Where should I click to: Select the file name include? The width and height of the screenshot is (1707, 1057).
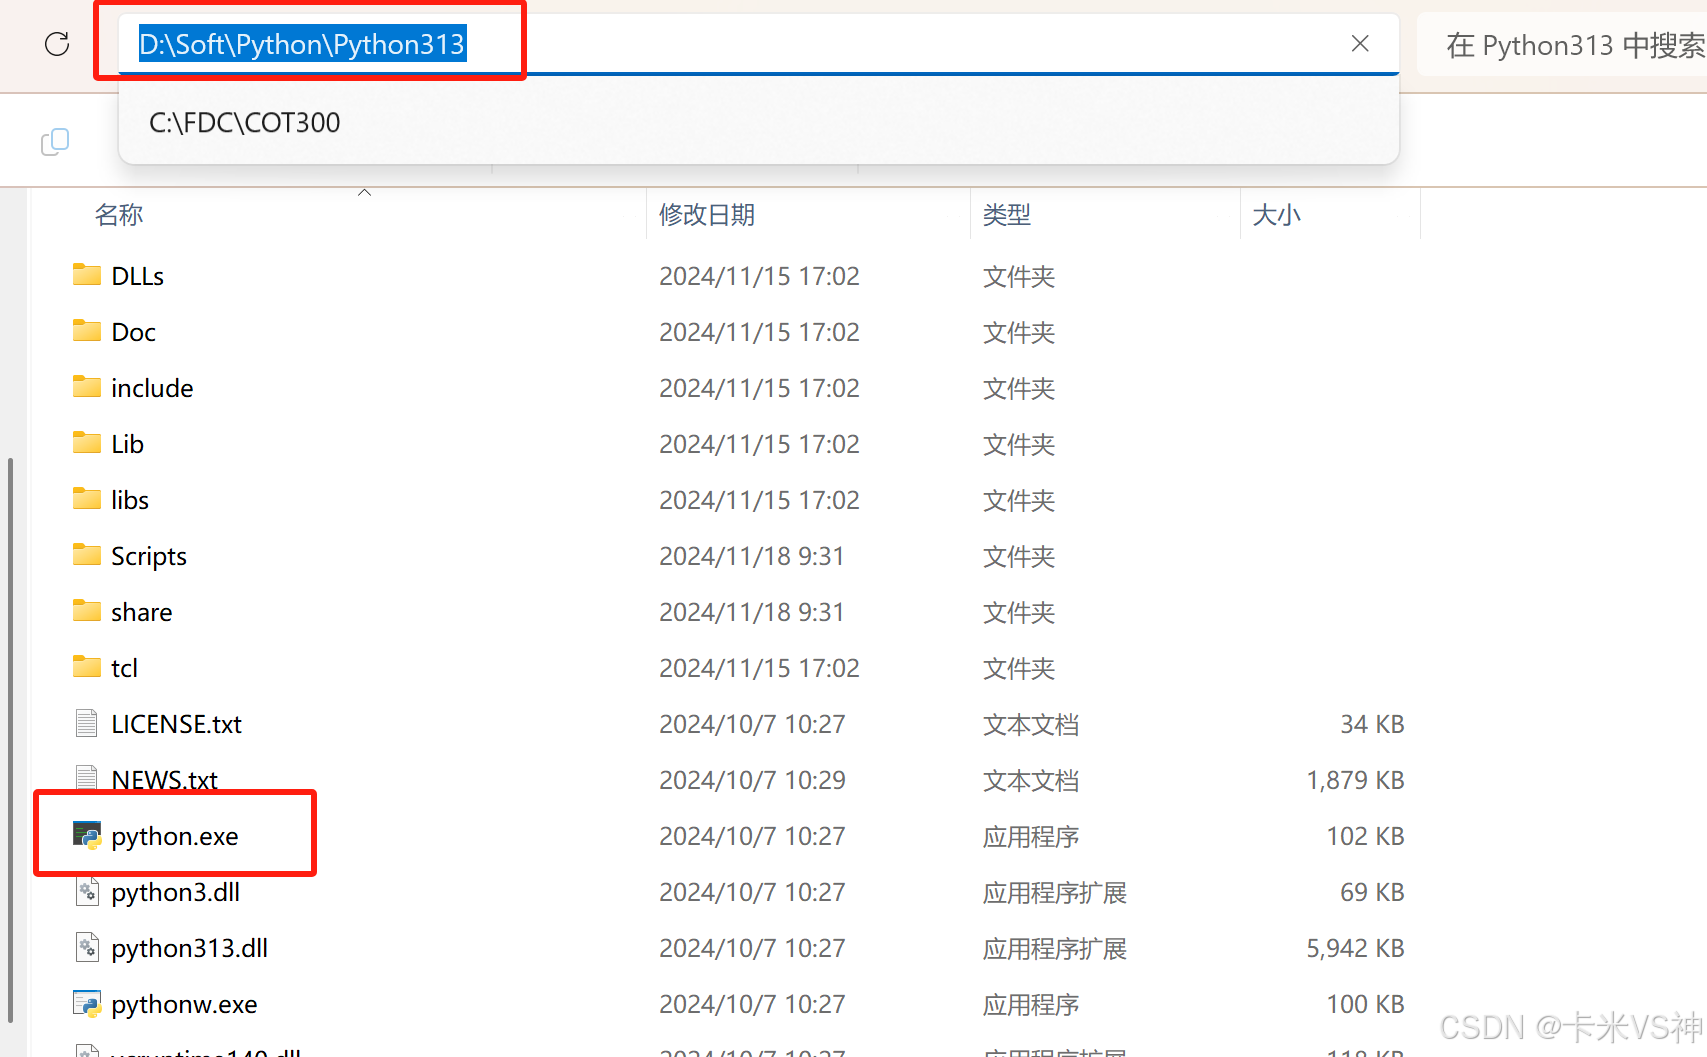152,388
